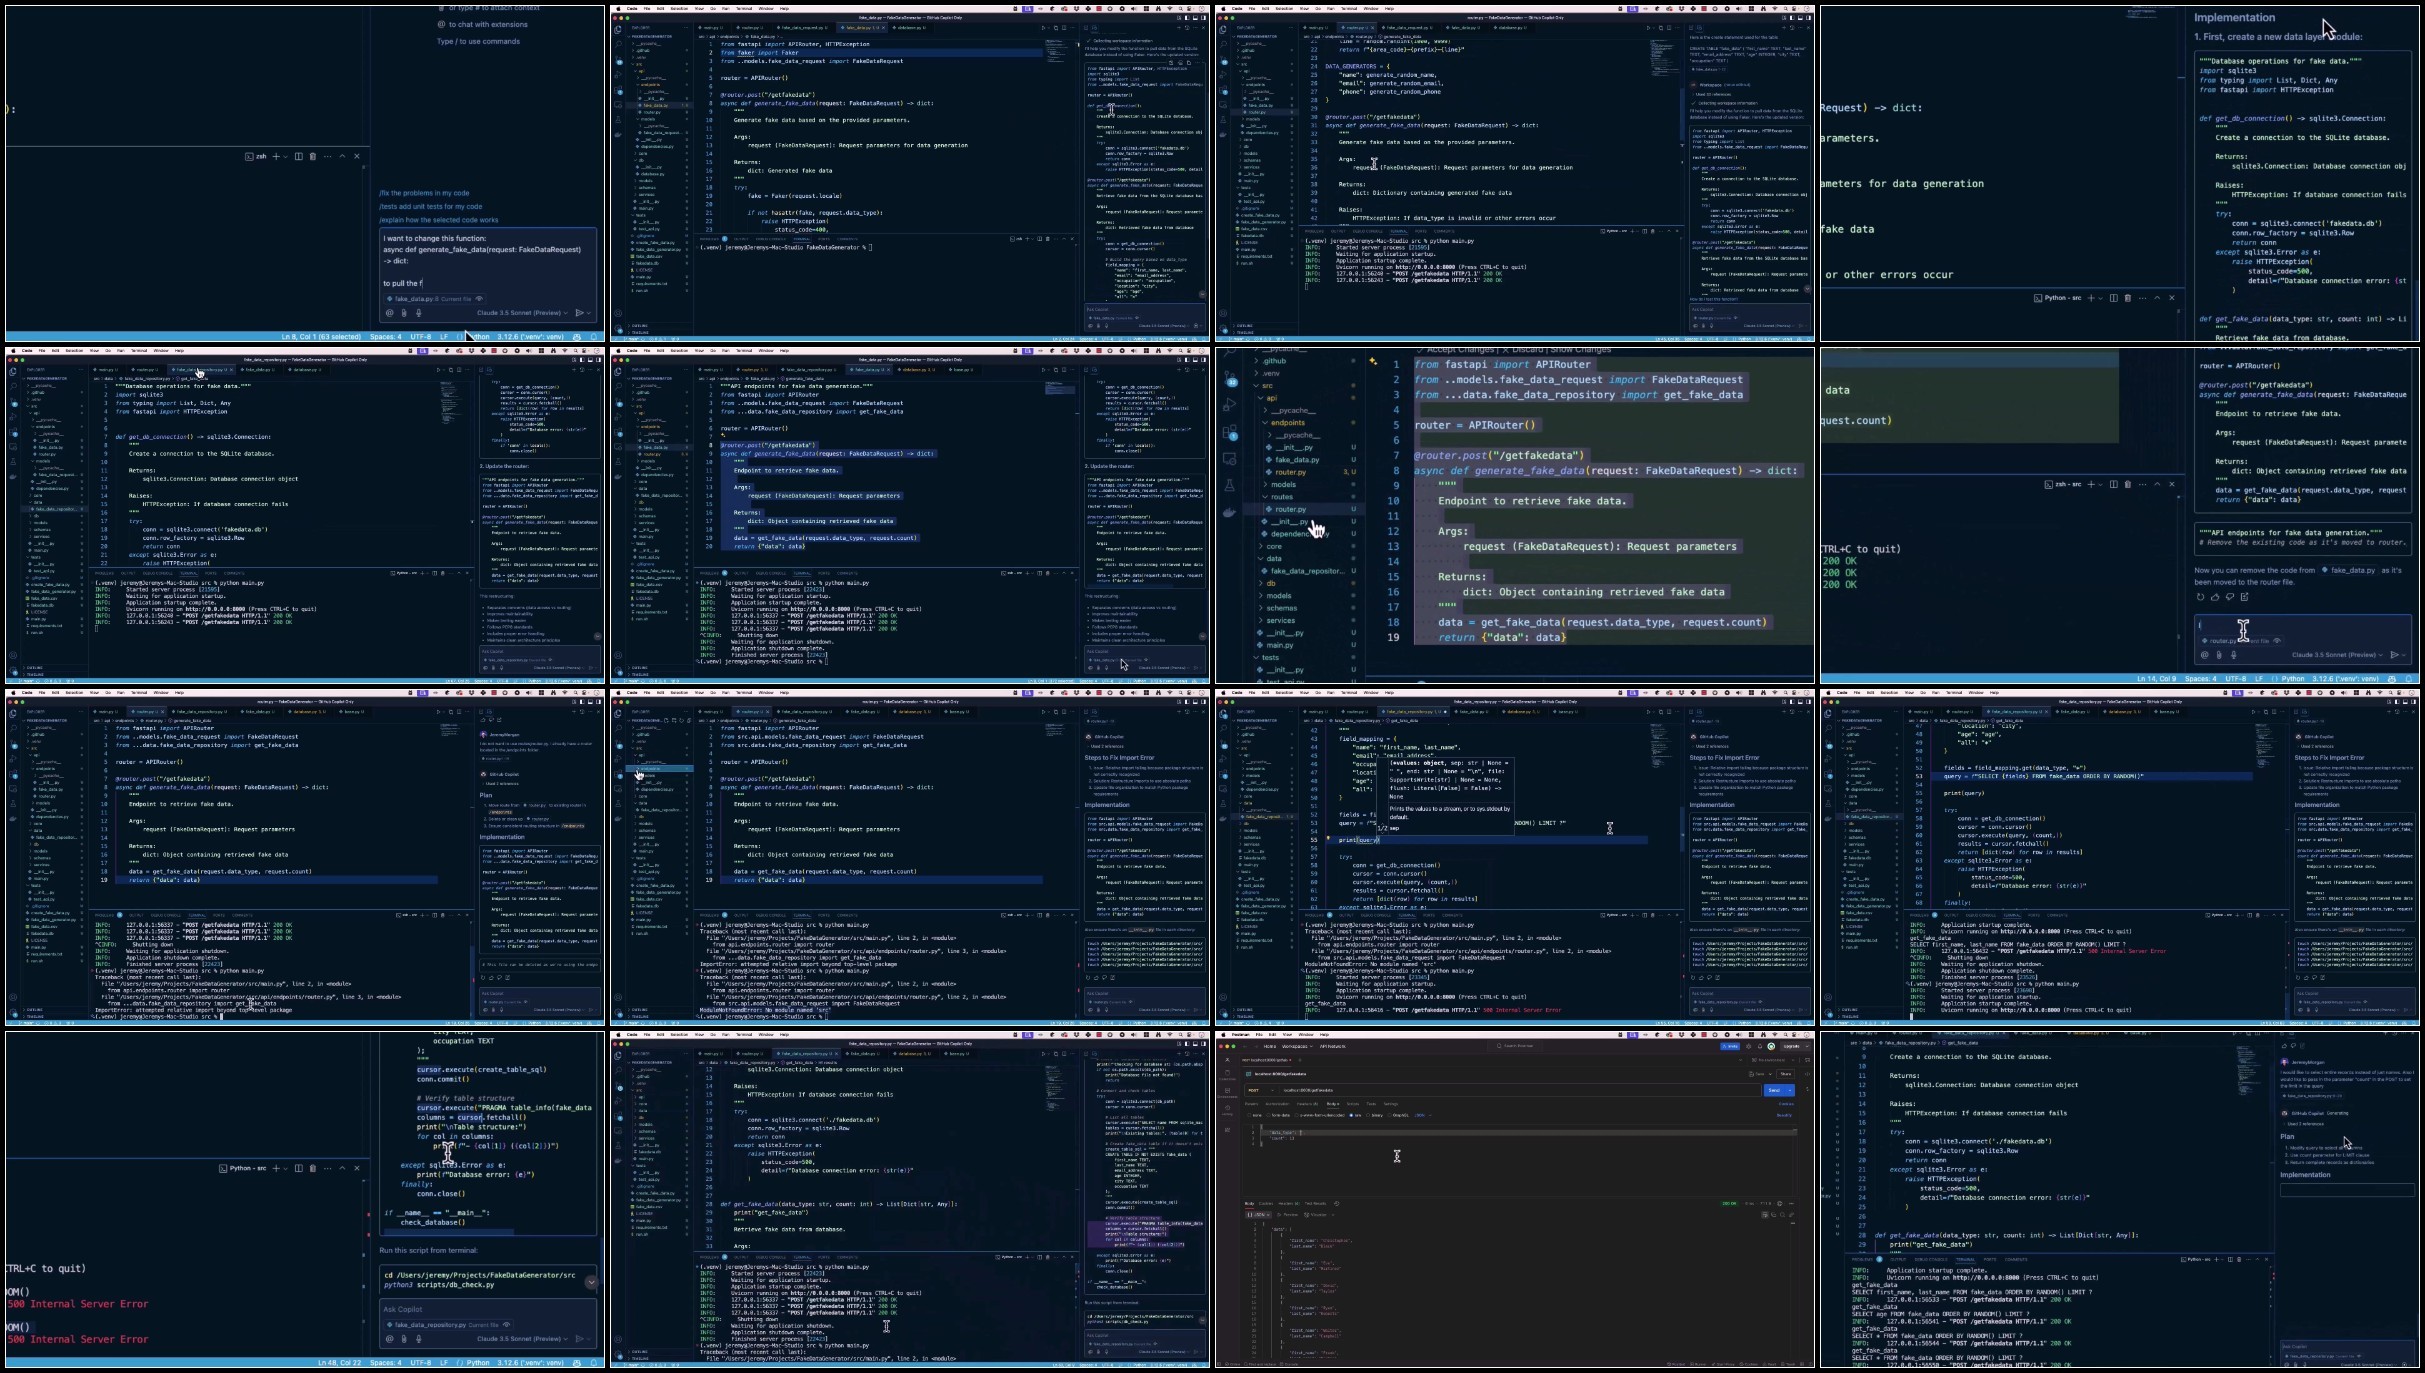Screen dimensions: 2425x1373
Task: Attach context with paperclip under 'to pull the f'
Action: 404,313
